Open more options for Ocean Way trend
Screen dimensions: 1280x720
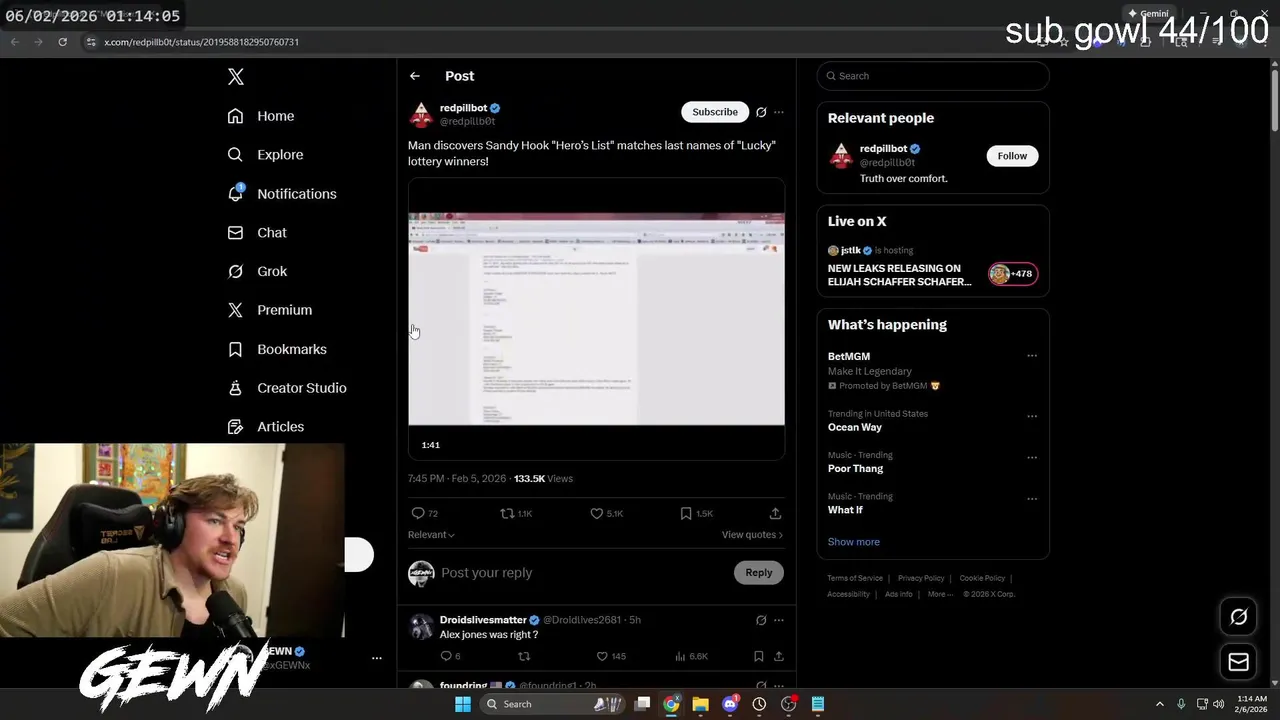pyautogui.click(x=1032, y=415)
